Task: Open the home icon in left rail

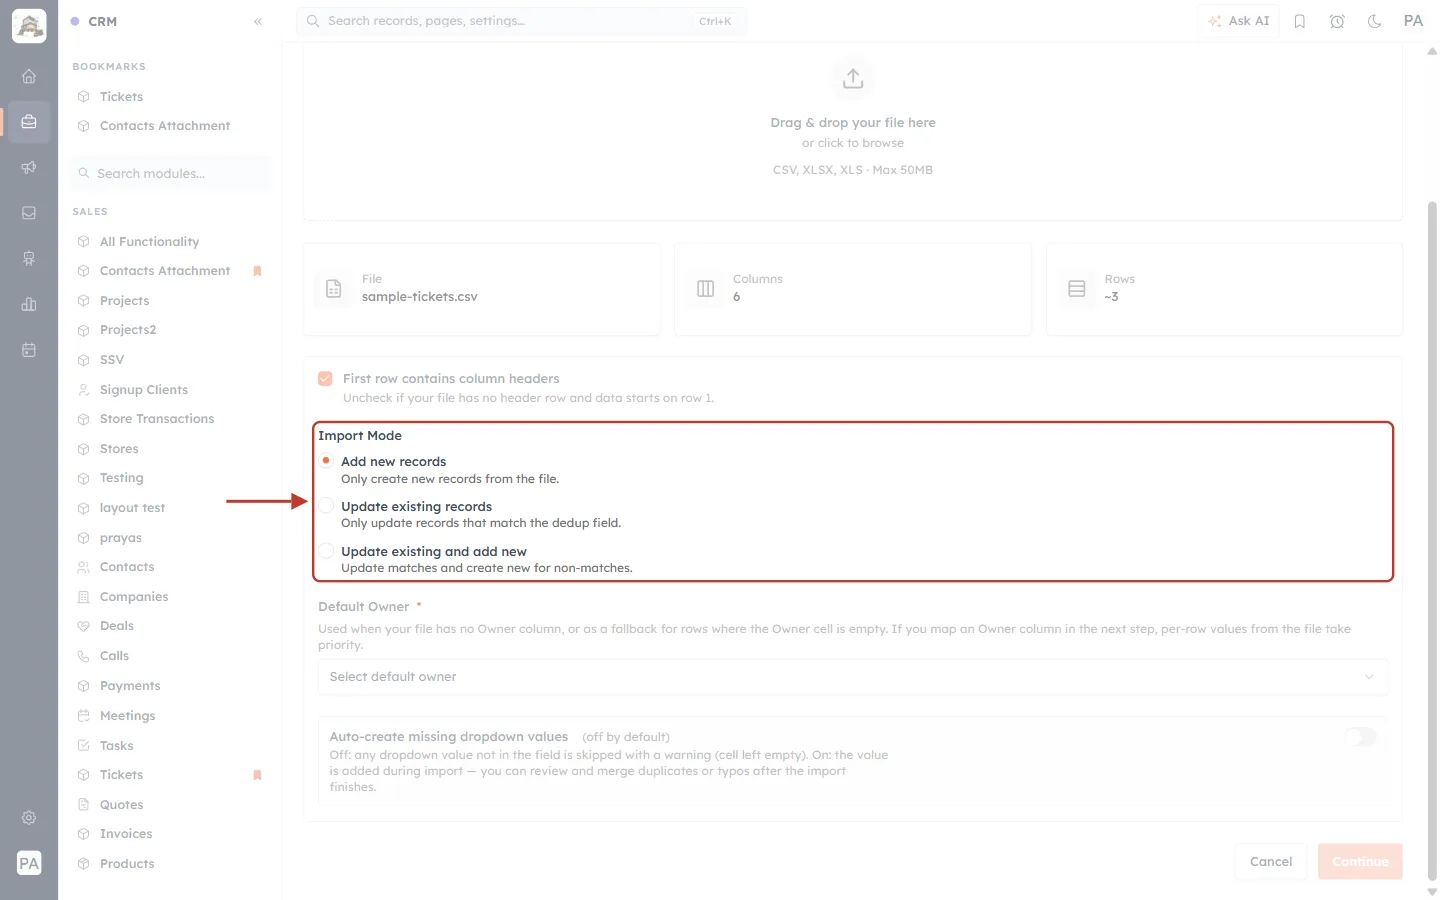Action: coord(29,76)
